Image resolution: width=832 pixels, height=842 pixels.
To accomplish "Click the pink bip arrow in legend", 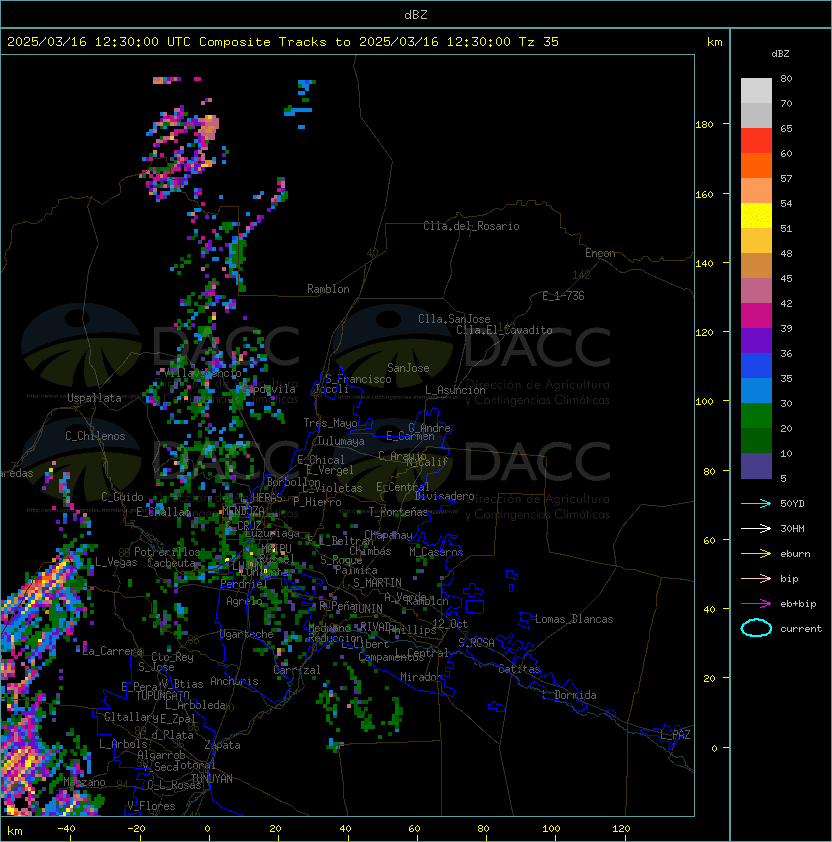I will (756, 578).
